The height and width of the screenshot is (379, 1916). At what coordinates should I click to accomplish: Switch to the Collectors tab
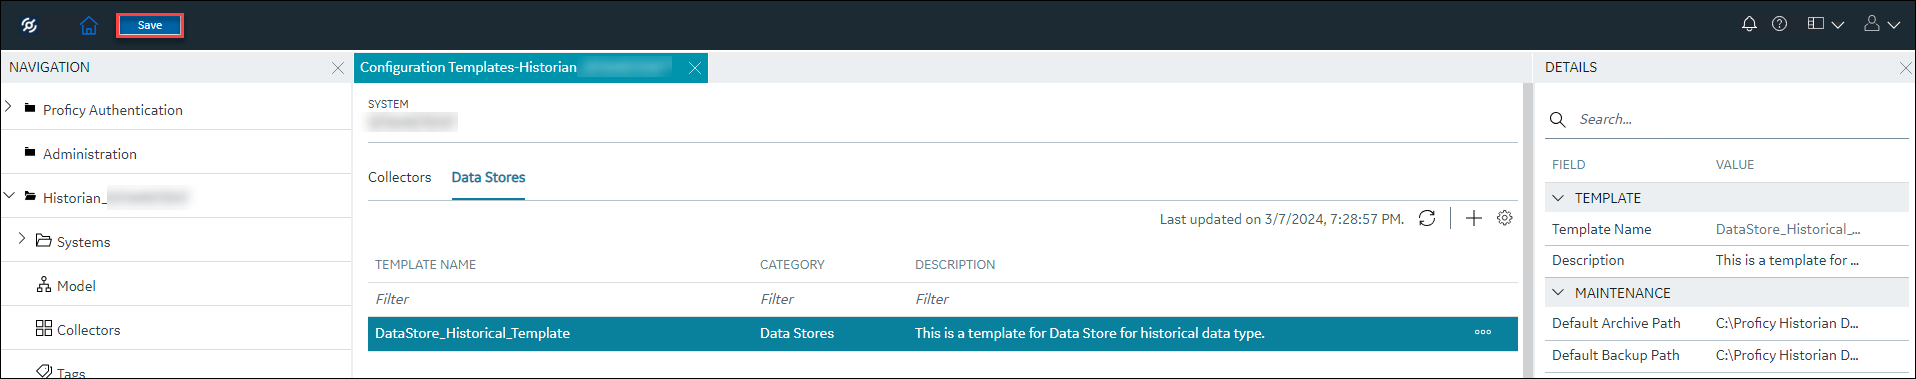point(399,177)
